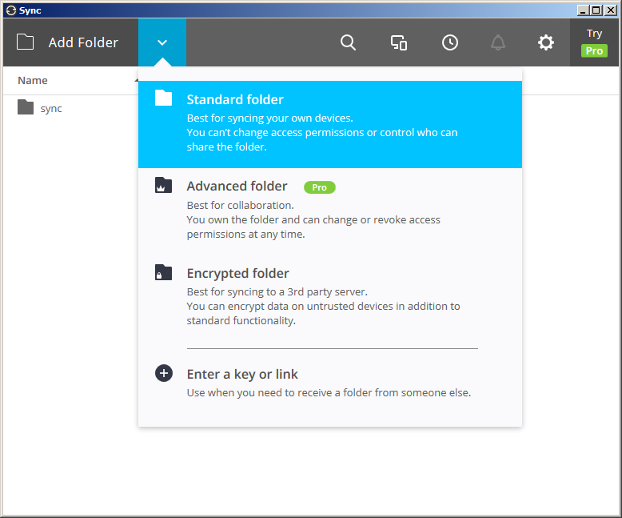
Task: Select the sync folder in list
Action: 40,107
